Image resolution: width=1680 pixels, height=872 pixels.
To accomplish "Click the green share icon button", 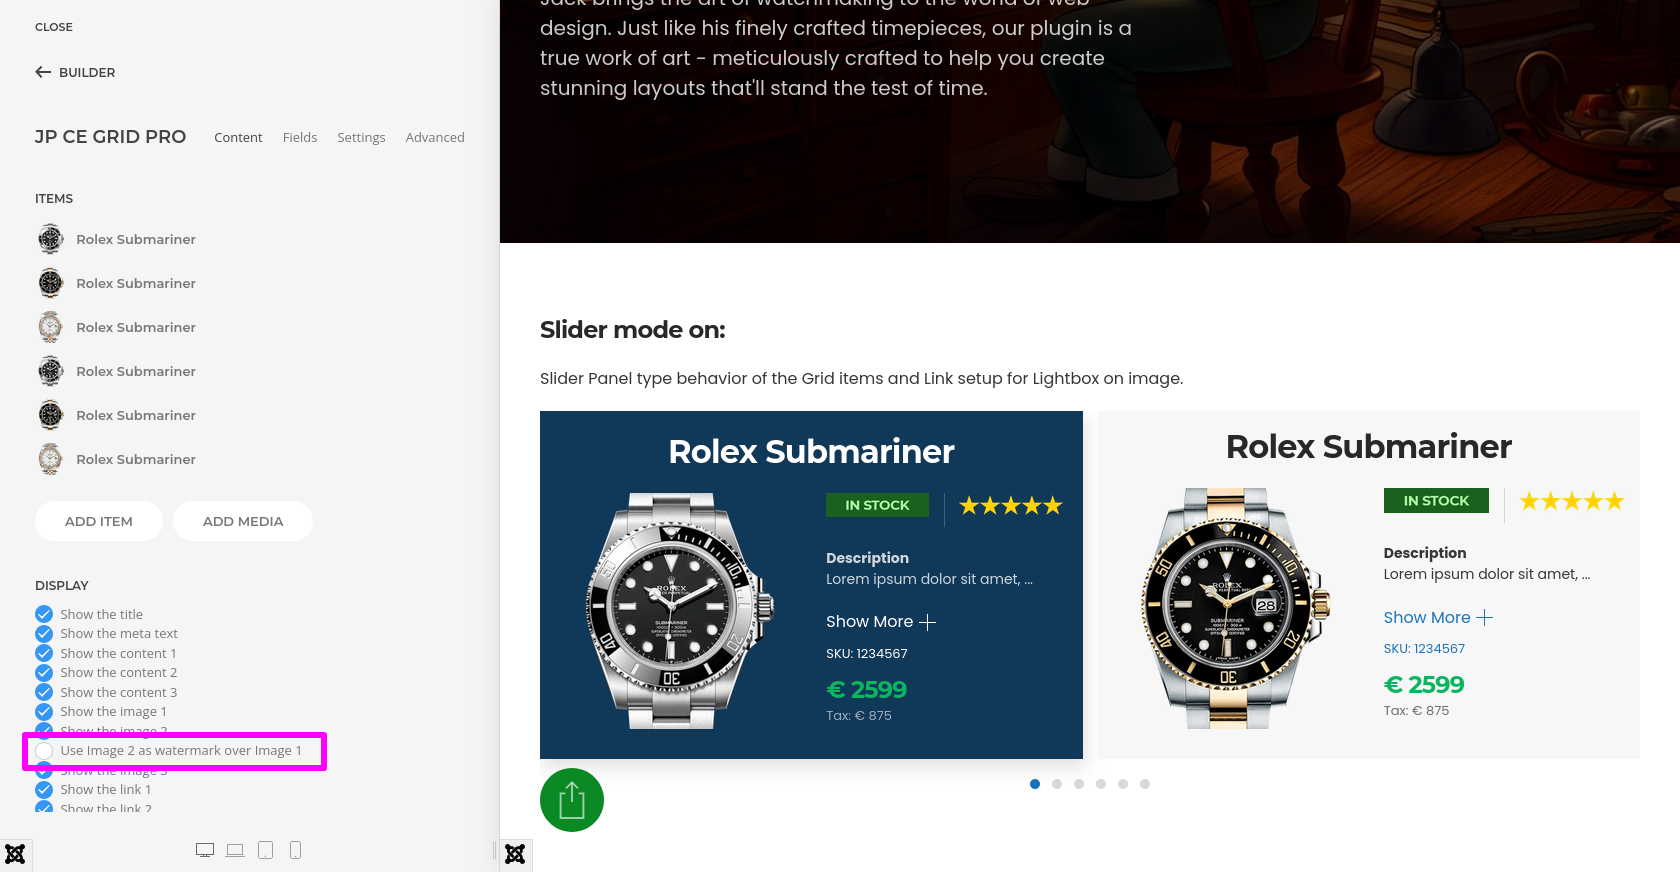I will click(x=572, y=800).
